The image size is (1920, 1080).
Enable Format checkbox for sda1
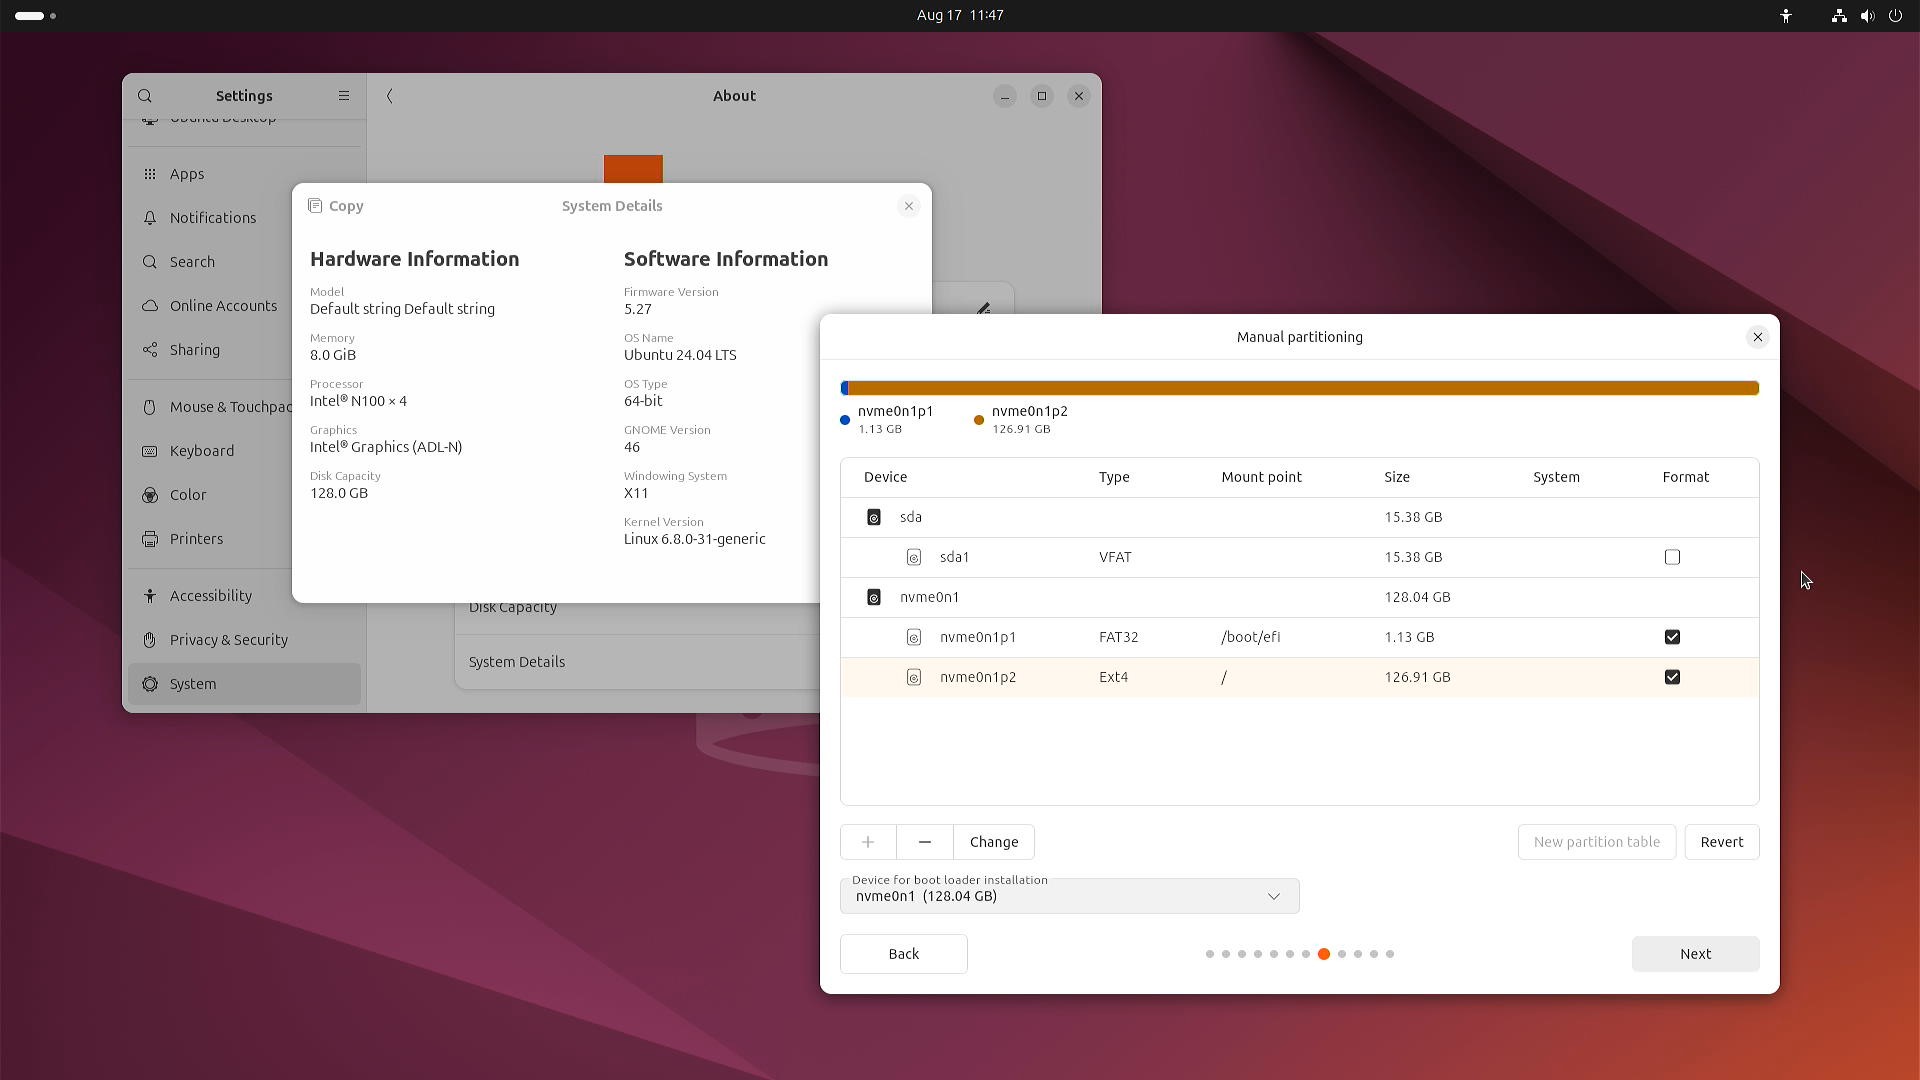tap(1672, 557)
